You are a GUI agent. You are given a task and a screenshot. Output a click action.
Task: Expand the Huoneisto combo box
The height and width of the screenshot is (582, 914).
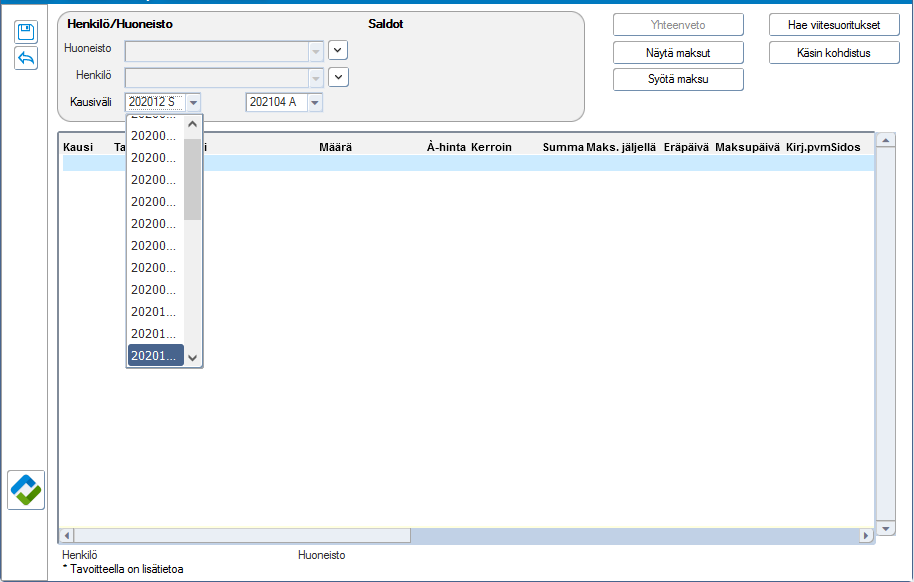click(x=316, y=51)
